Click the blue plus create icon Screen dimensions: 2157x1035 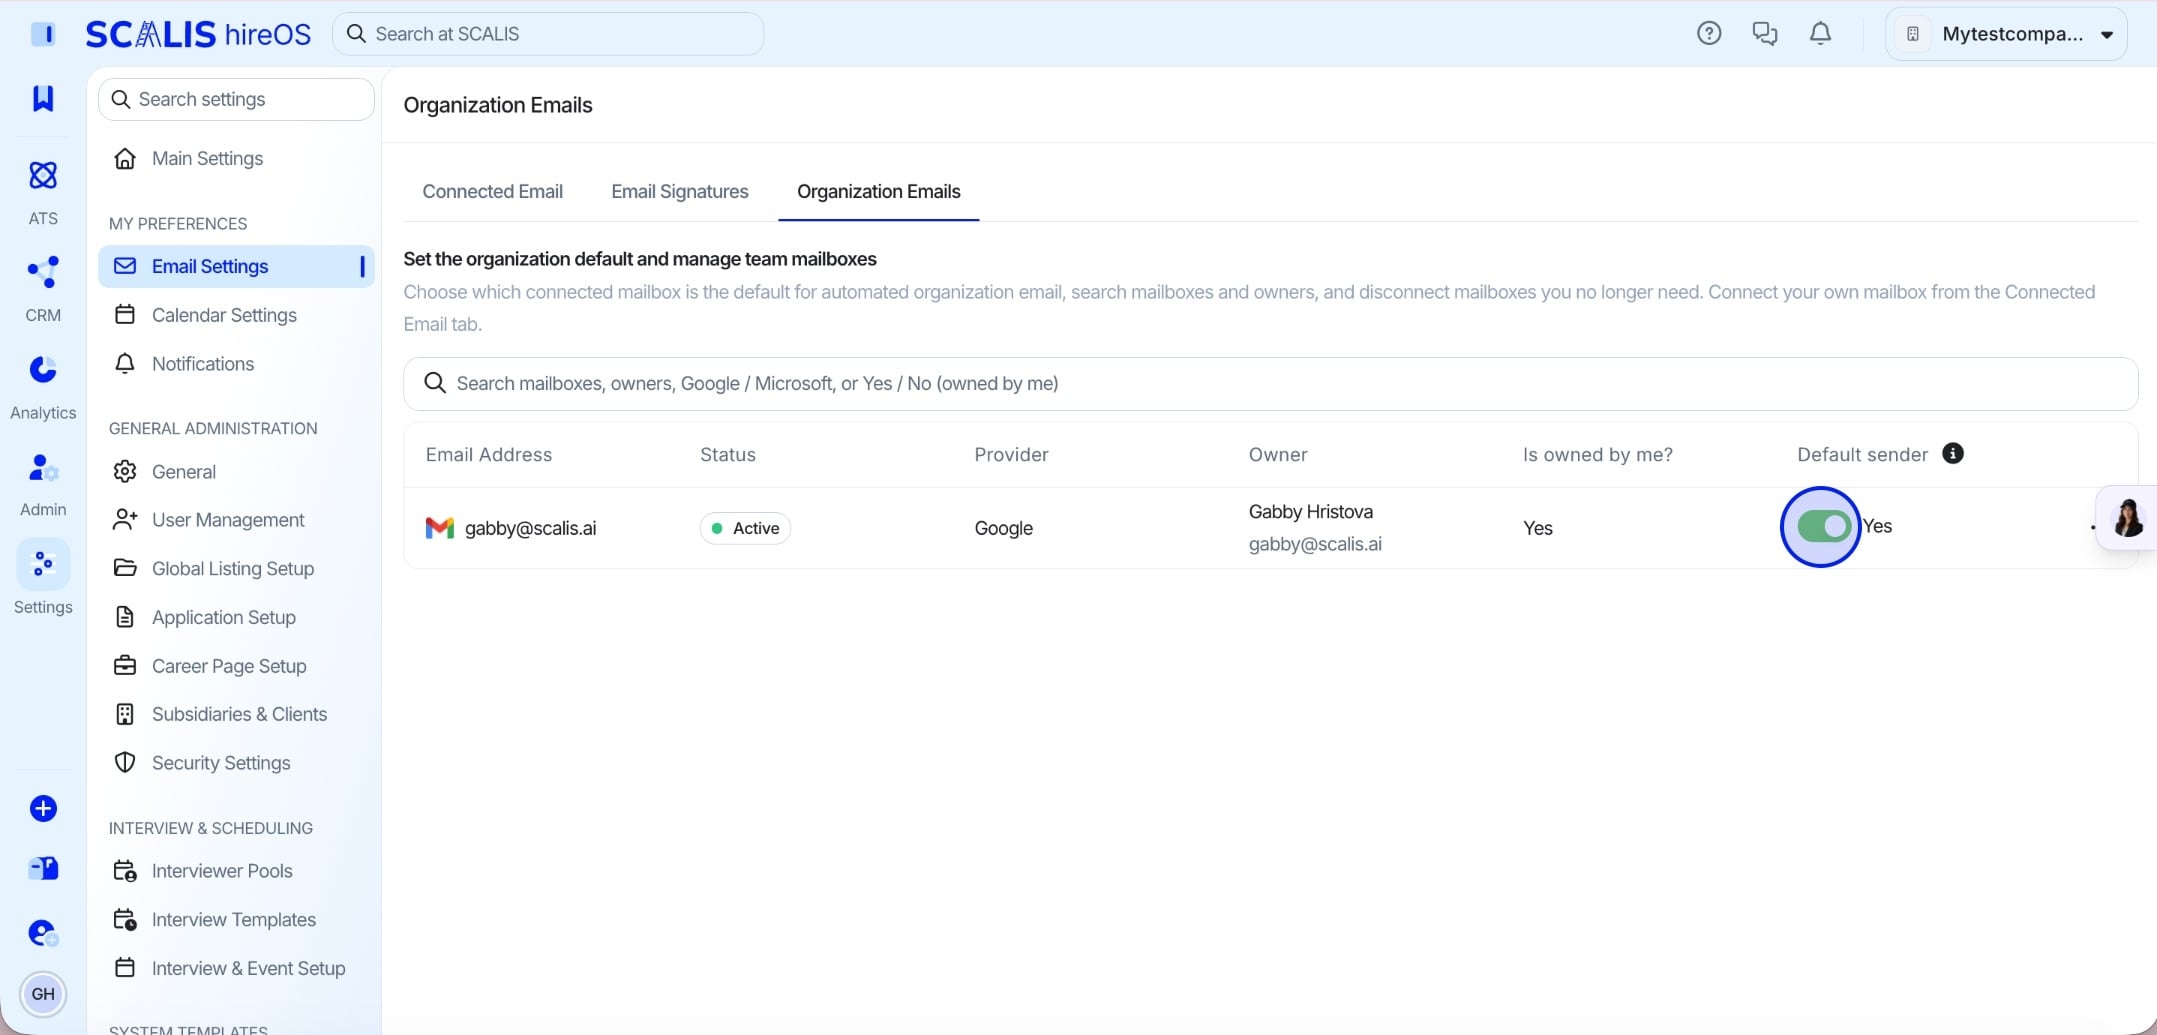(x=43, y=808)
